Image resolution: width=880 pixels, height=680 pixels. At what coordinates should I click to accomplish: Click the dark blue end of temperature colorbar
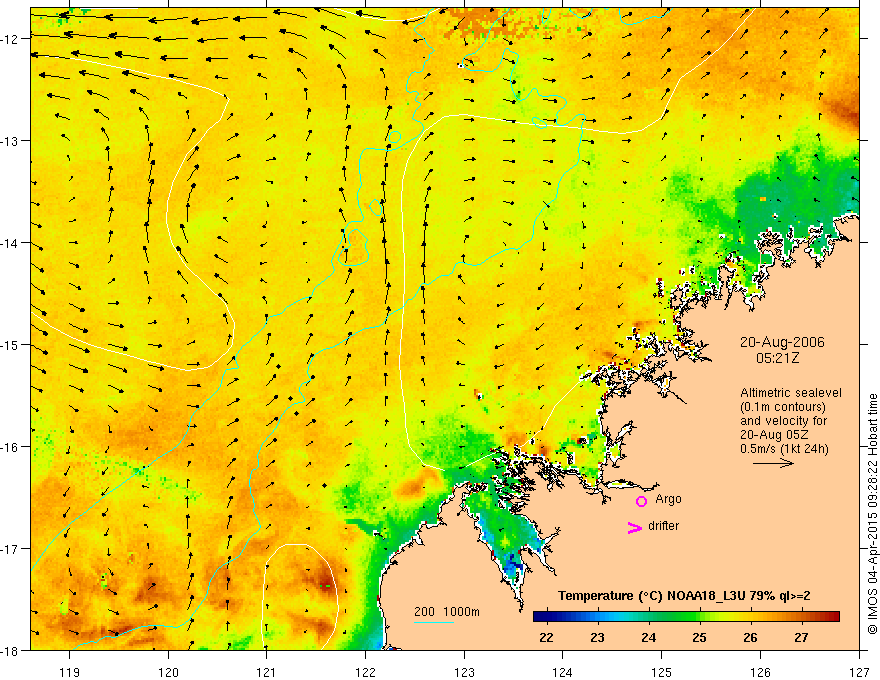[542, 617]
